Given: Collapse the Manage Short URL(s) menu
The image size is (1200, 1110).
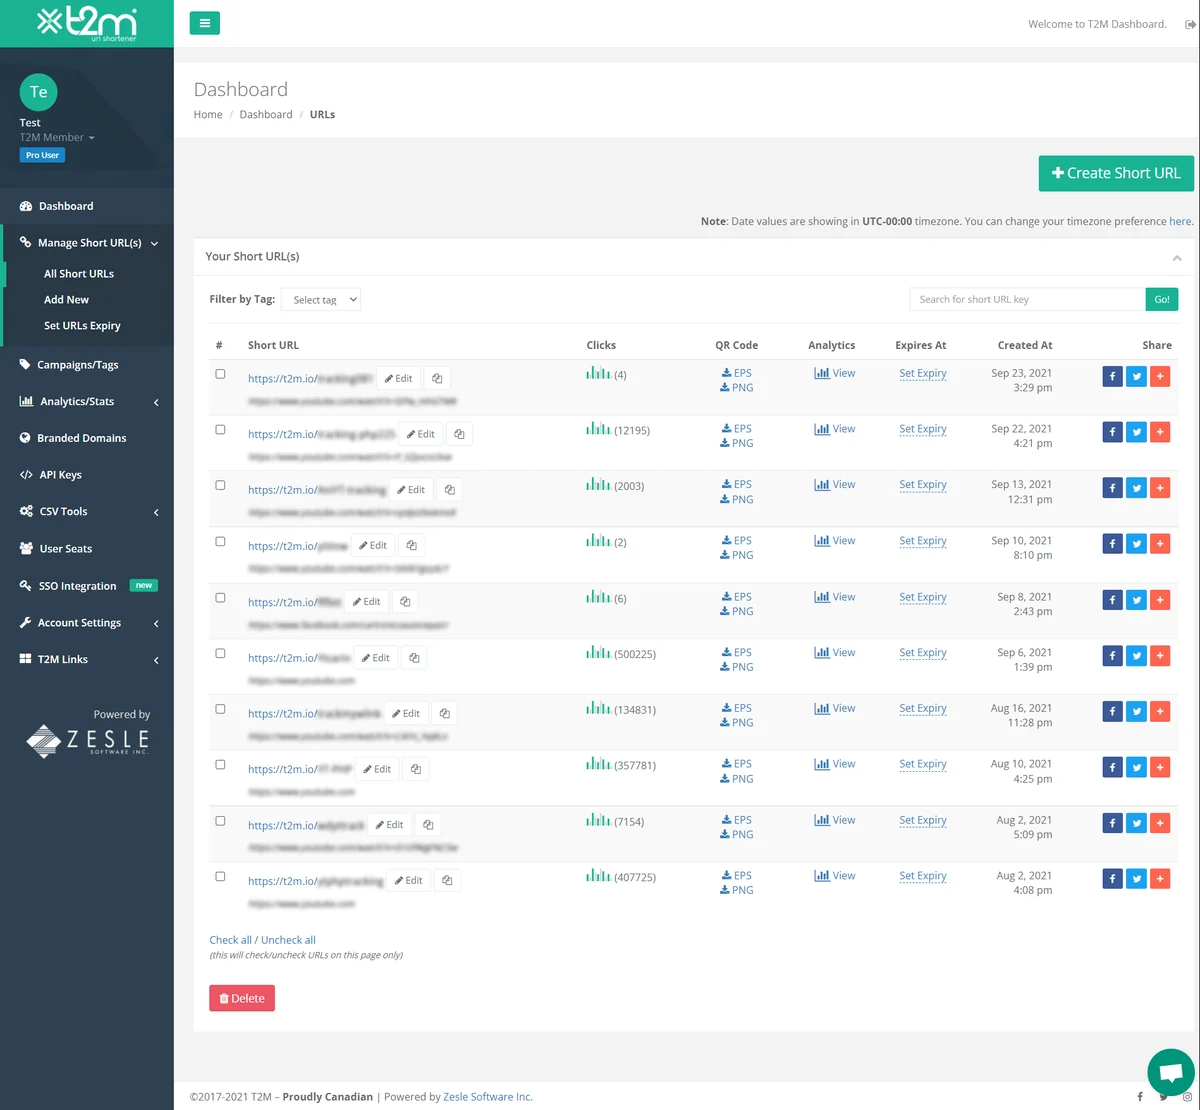Looking at the screenshot, I should coord(90,242).
